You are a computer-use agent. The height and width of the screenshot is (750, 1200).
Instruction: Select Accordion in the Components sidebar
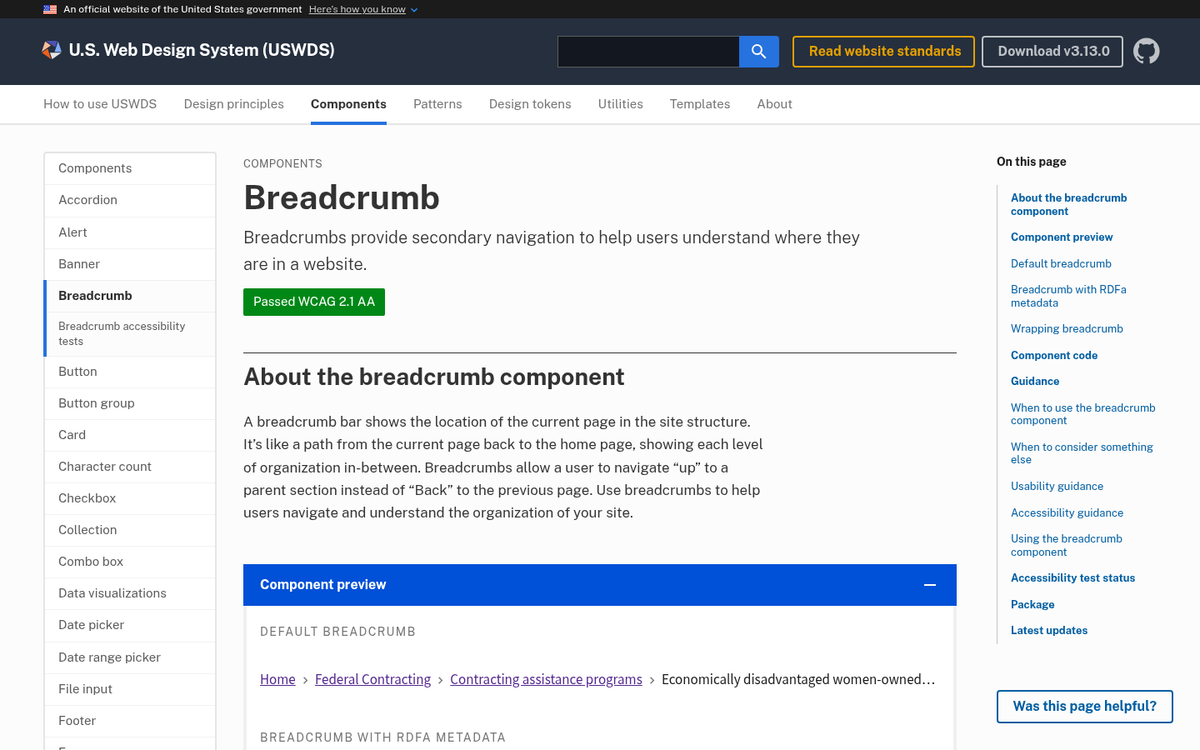88,199
